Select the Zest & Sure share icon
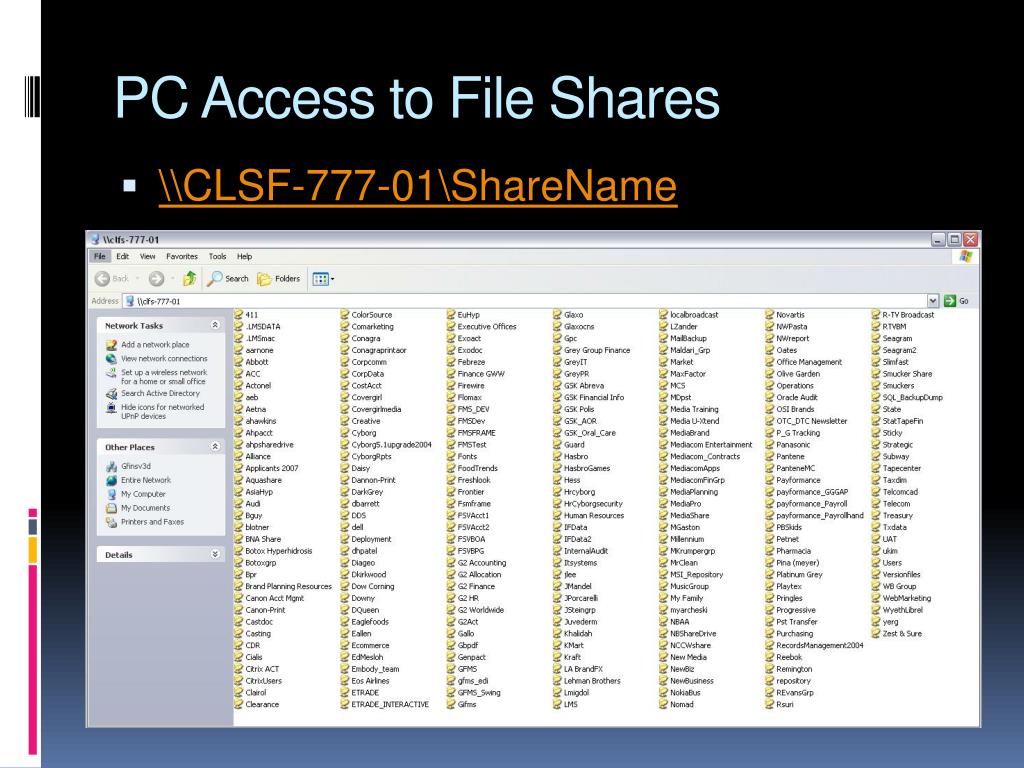This screenshot has height=768, width=1024. 876,633
